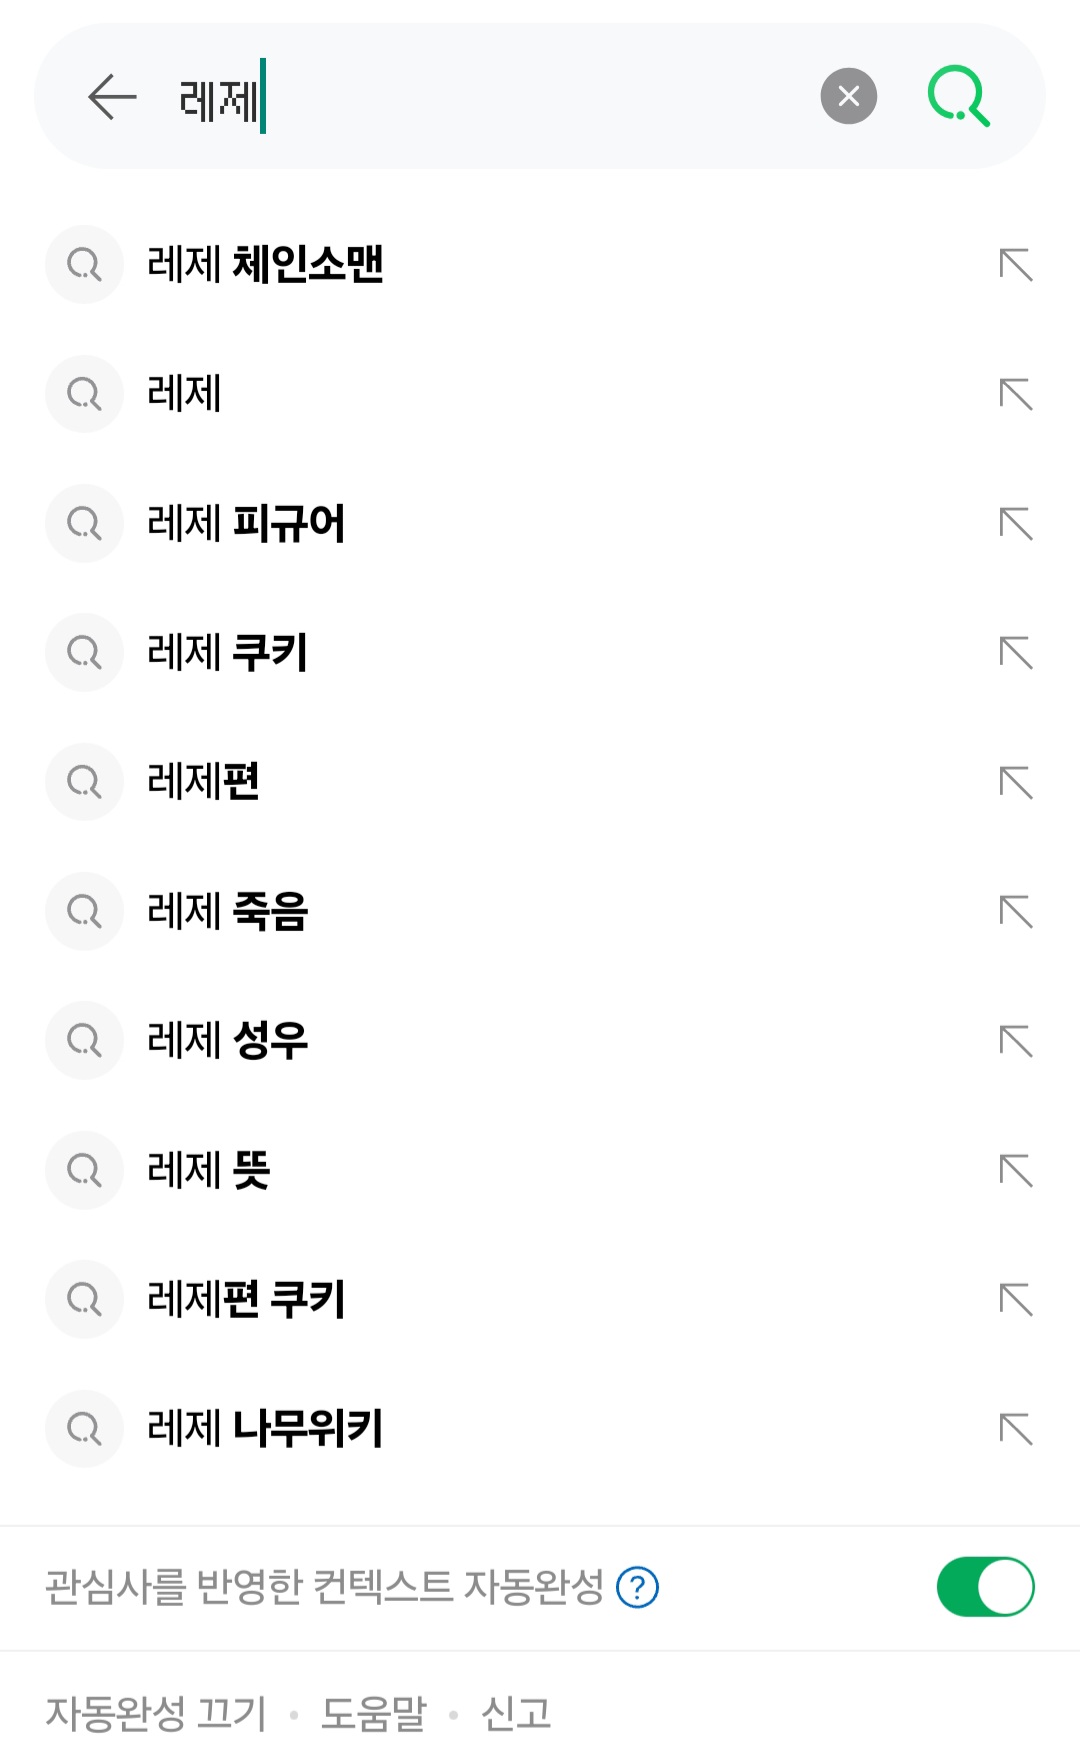Select the plain '레제' suggestion

pos(185,393)
